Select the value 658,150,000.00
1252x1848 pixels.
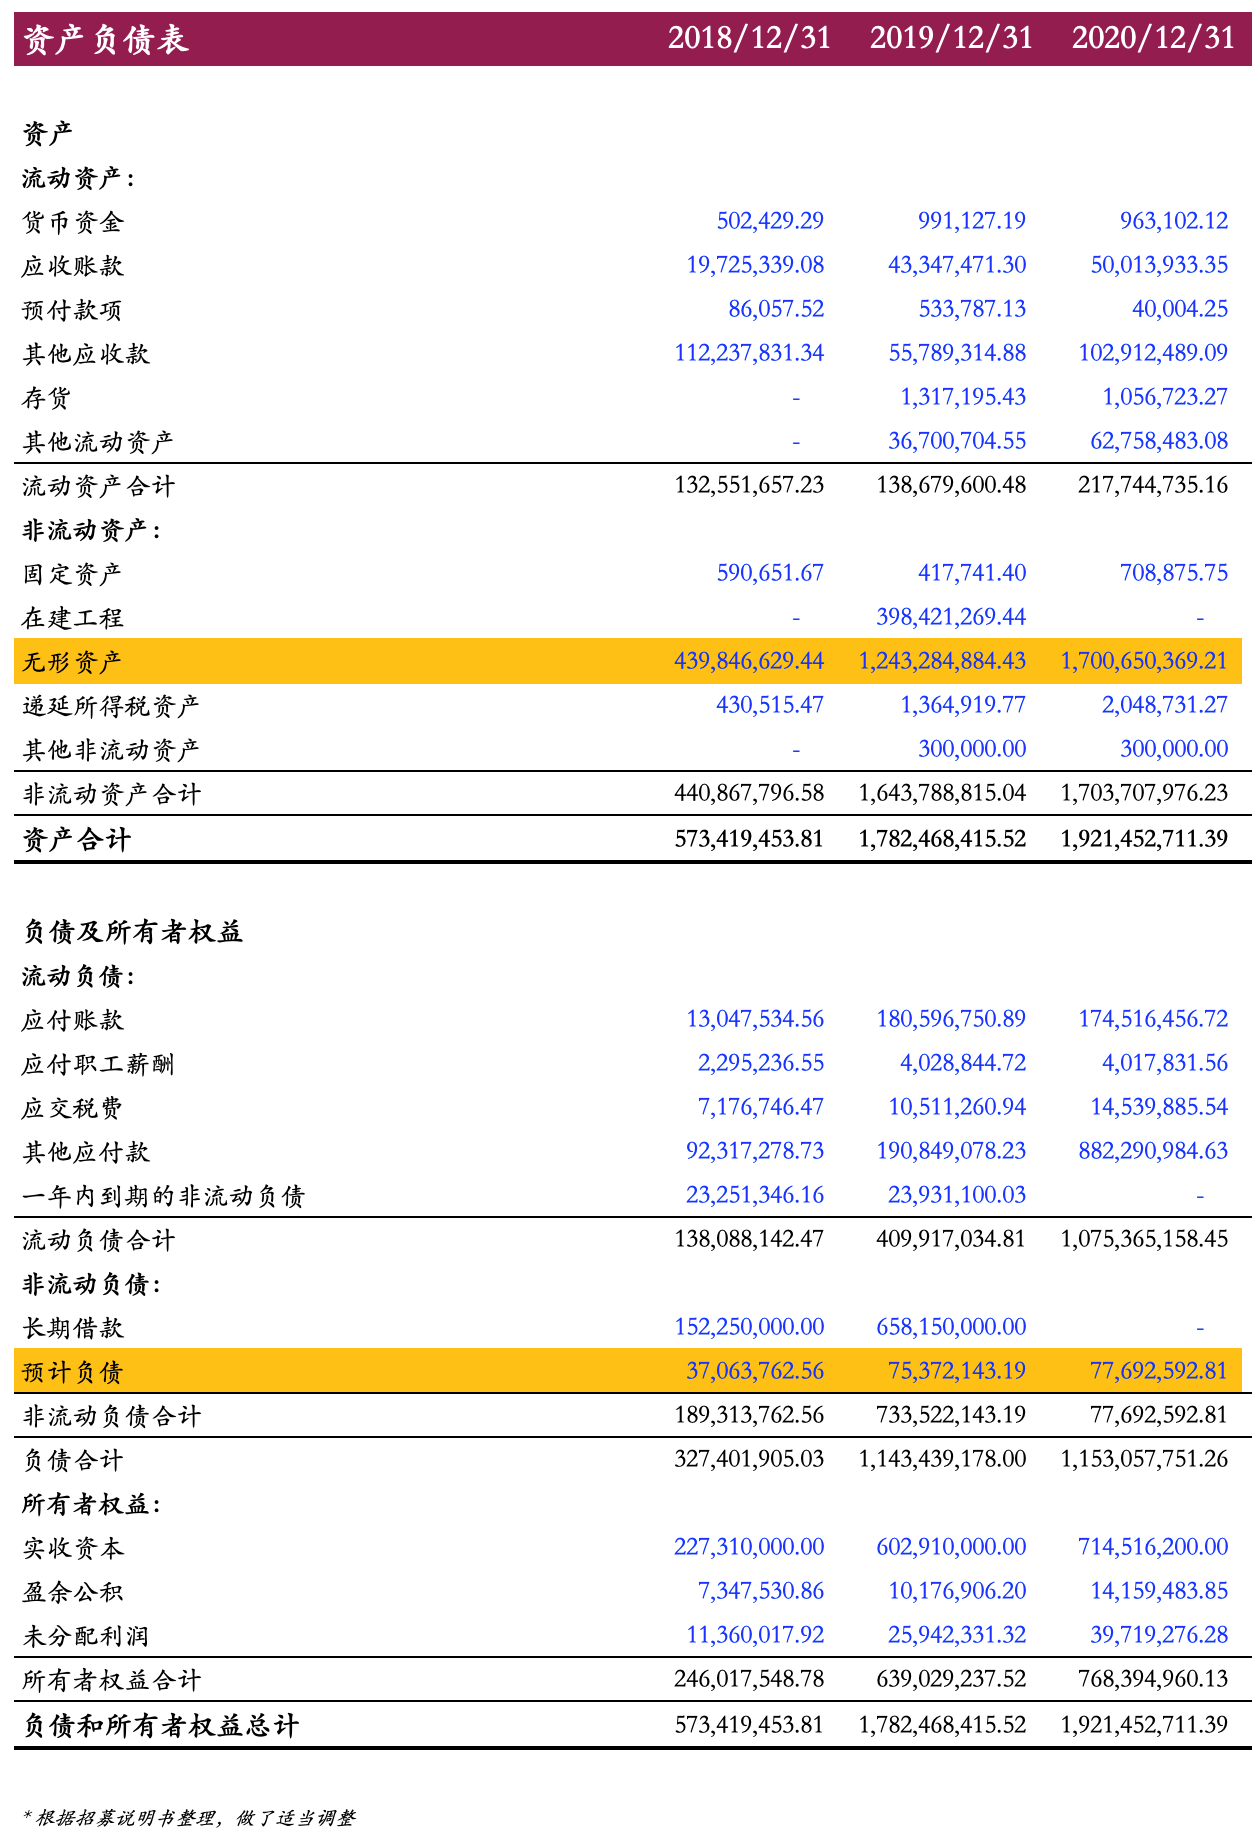tap(951, 1327)
